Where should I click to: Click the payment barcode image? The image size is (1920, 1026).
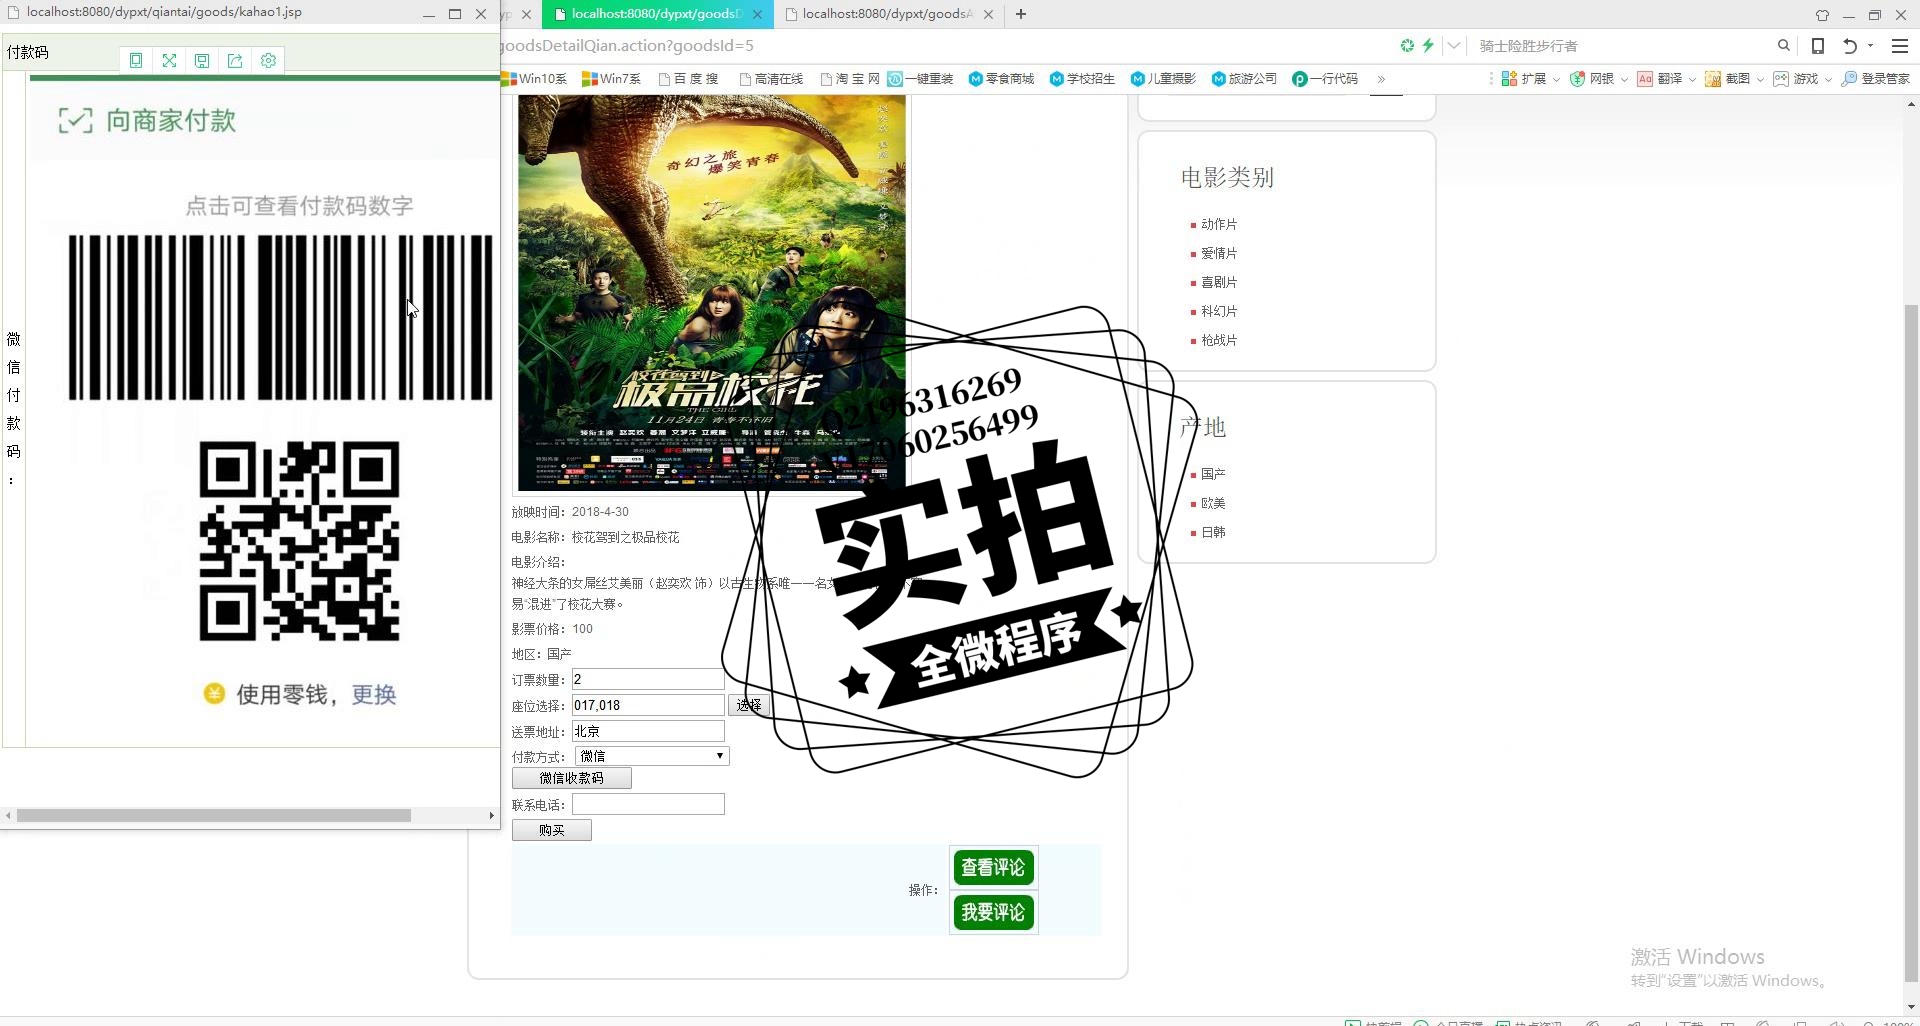(x=280, y=318)
